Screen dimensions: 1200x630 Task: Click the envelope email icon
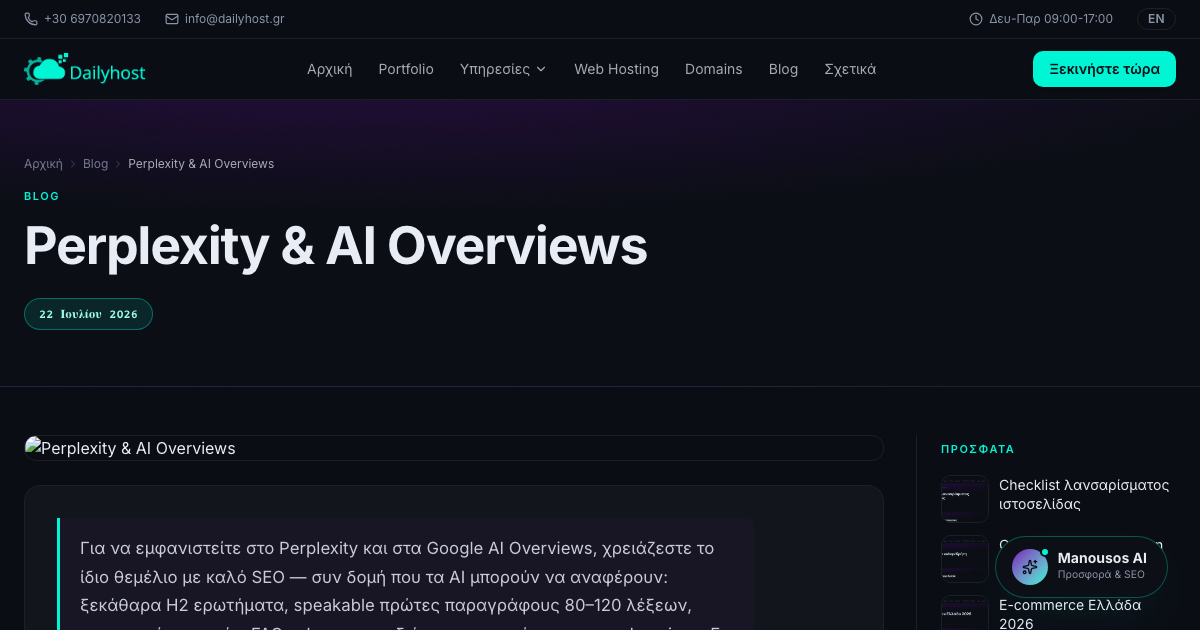click(172, 19)
